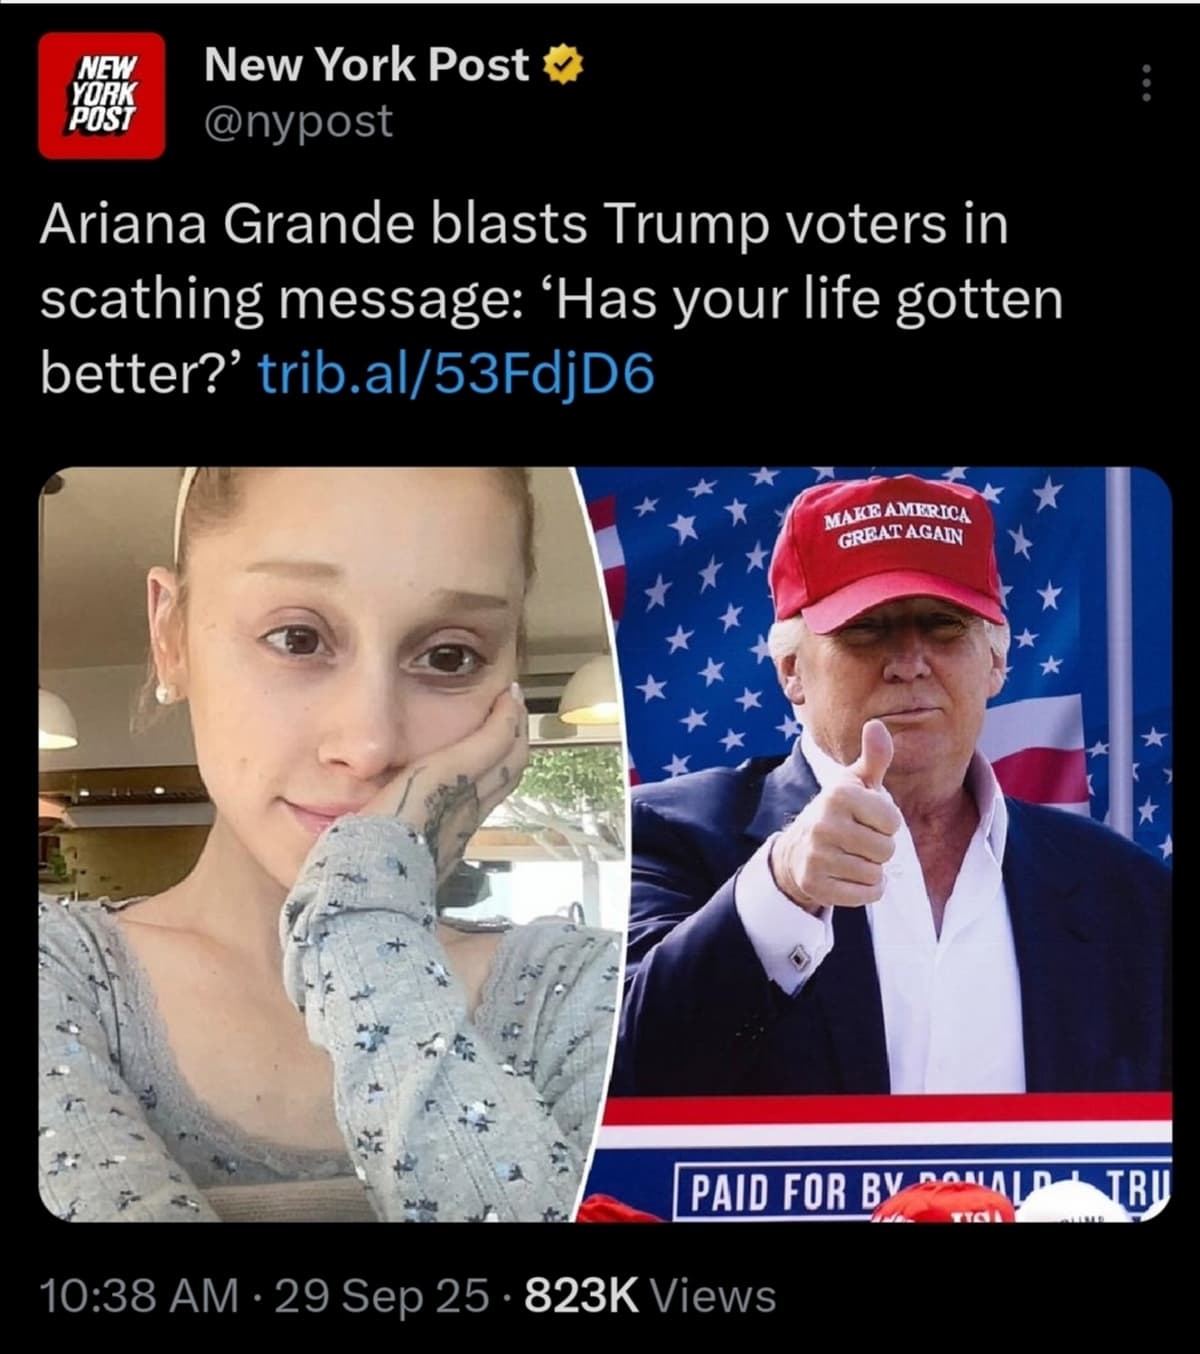Click the gold verified badge
The width and height of the screenshot is (1200, 1354).
pos(563,67)
